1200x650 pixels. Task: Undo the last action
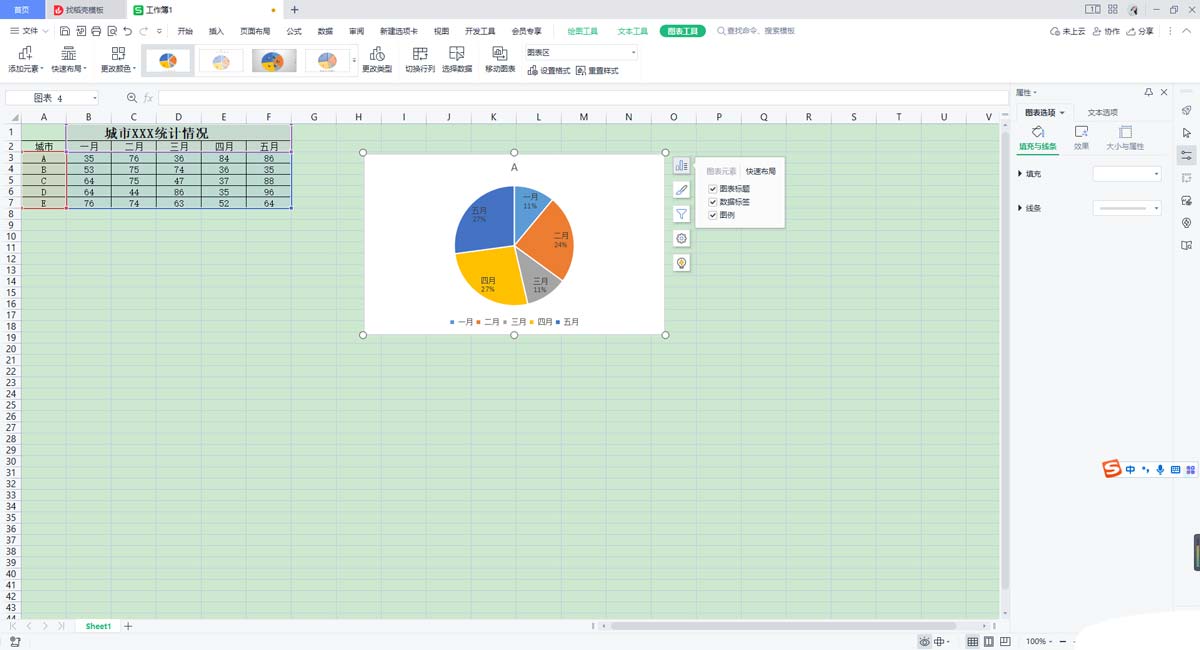127,31
